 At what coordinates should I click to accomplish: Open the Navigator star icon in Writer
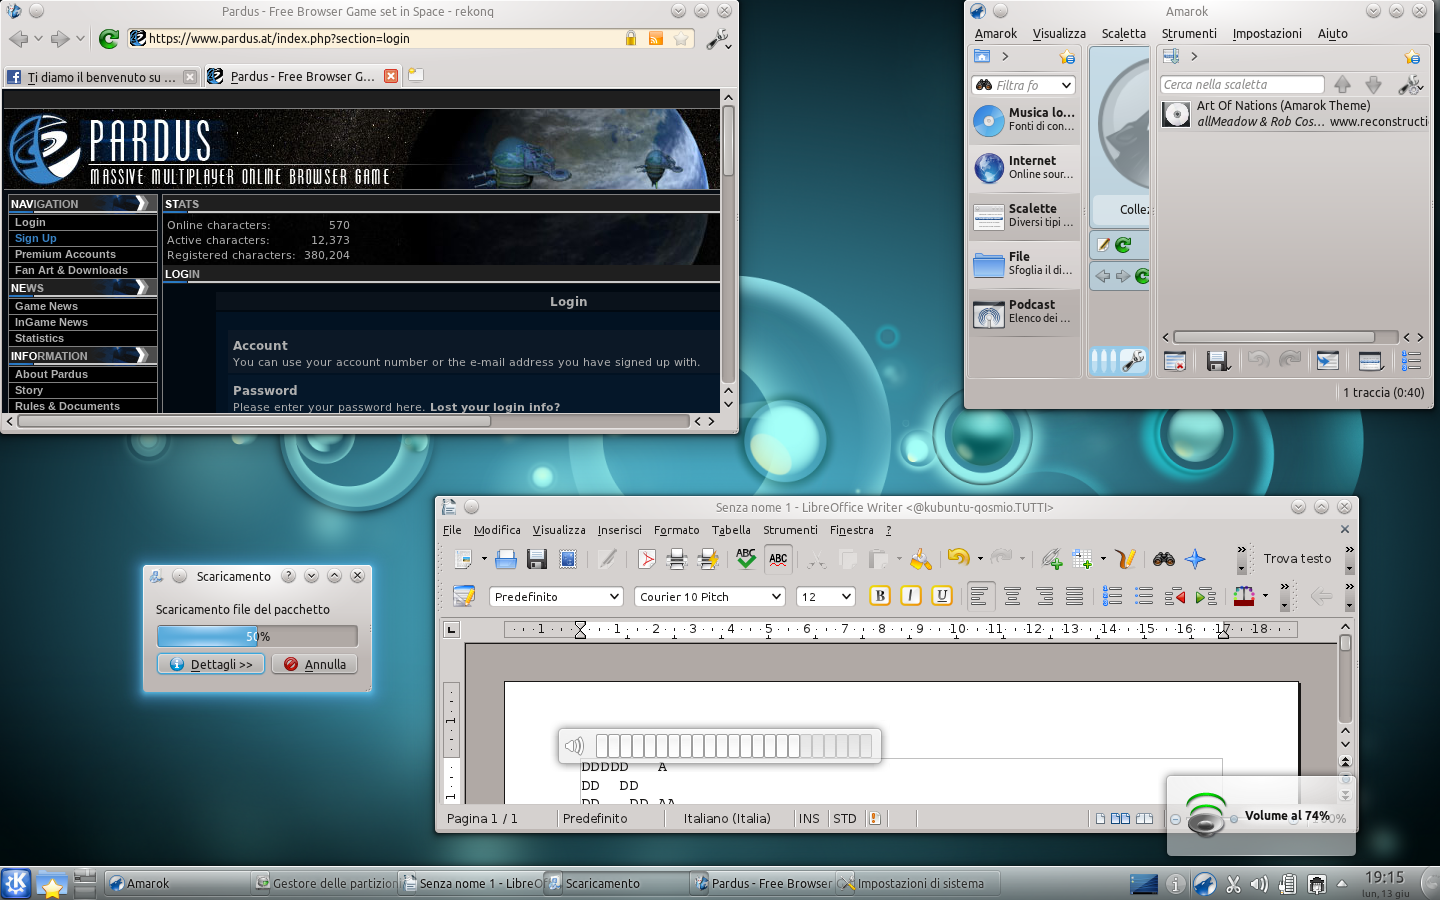[x=1195, y=559]
